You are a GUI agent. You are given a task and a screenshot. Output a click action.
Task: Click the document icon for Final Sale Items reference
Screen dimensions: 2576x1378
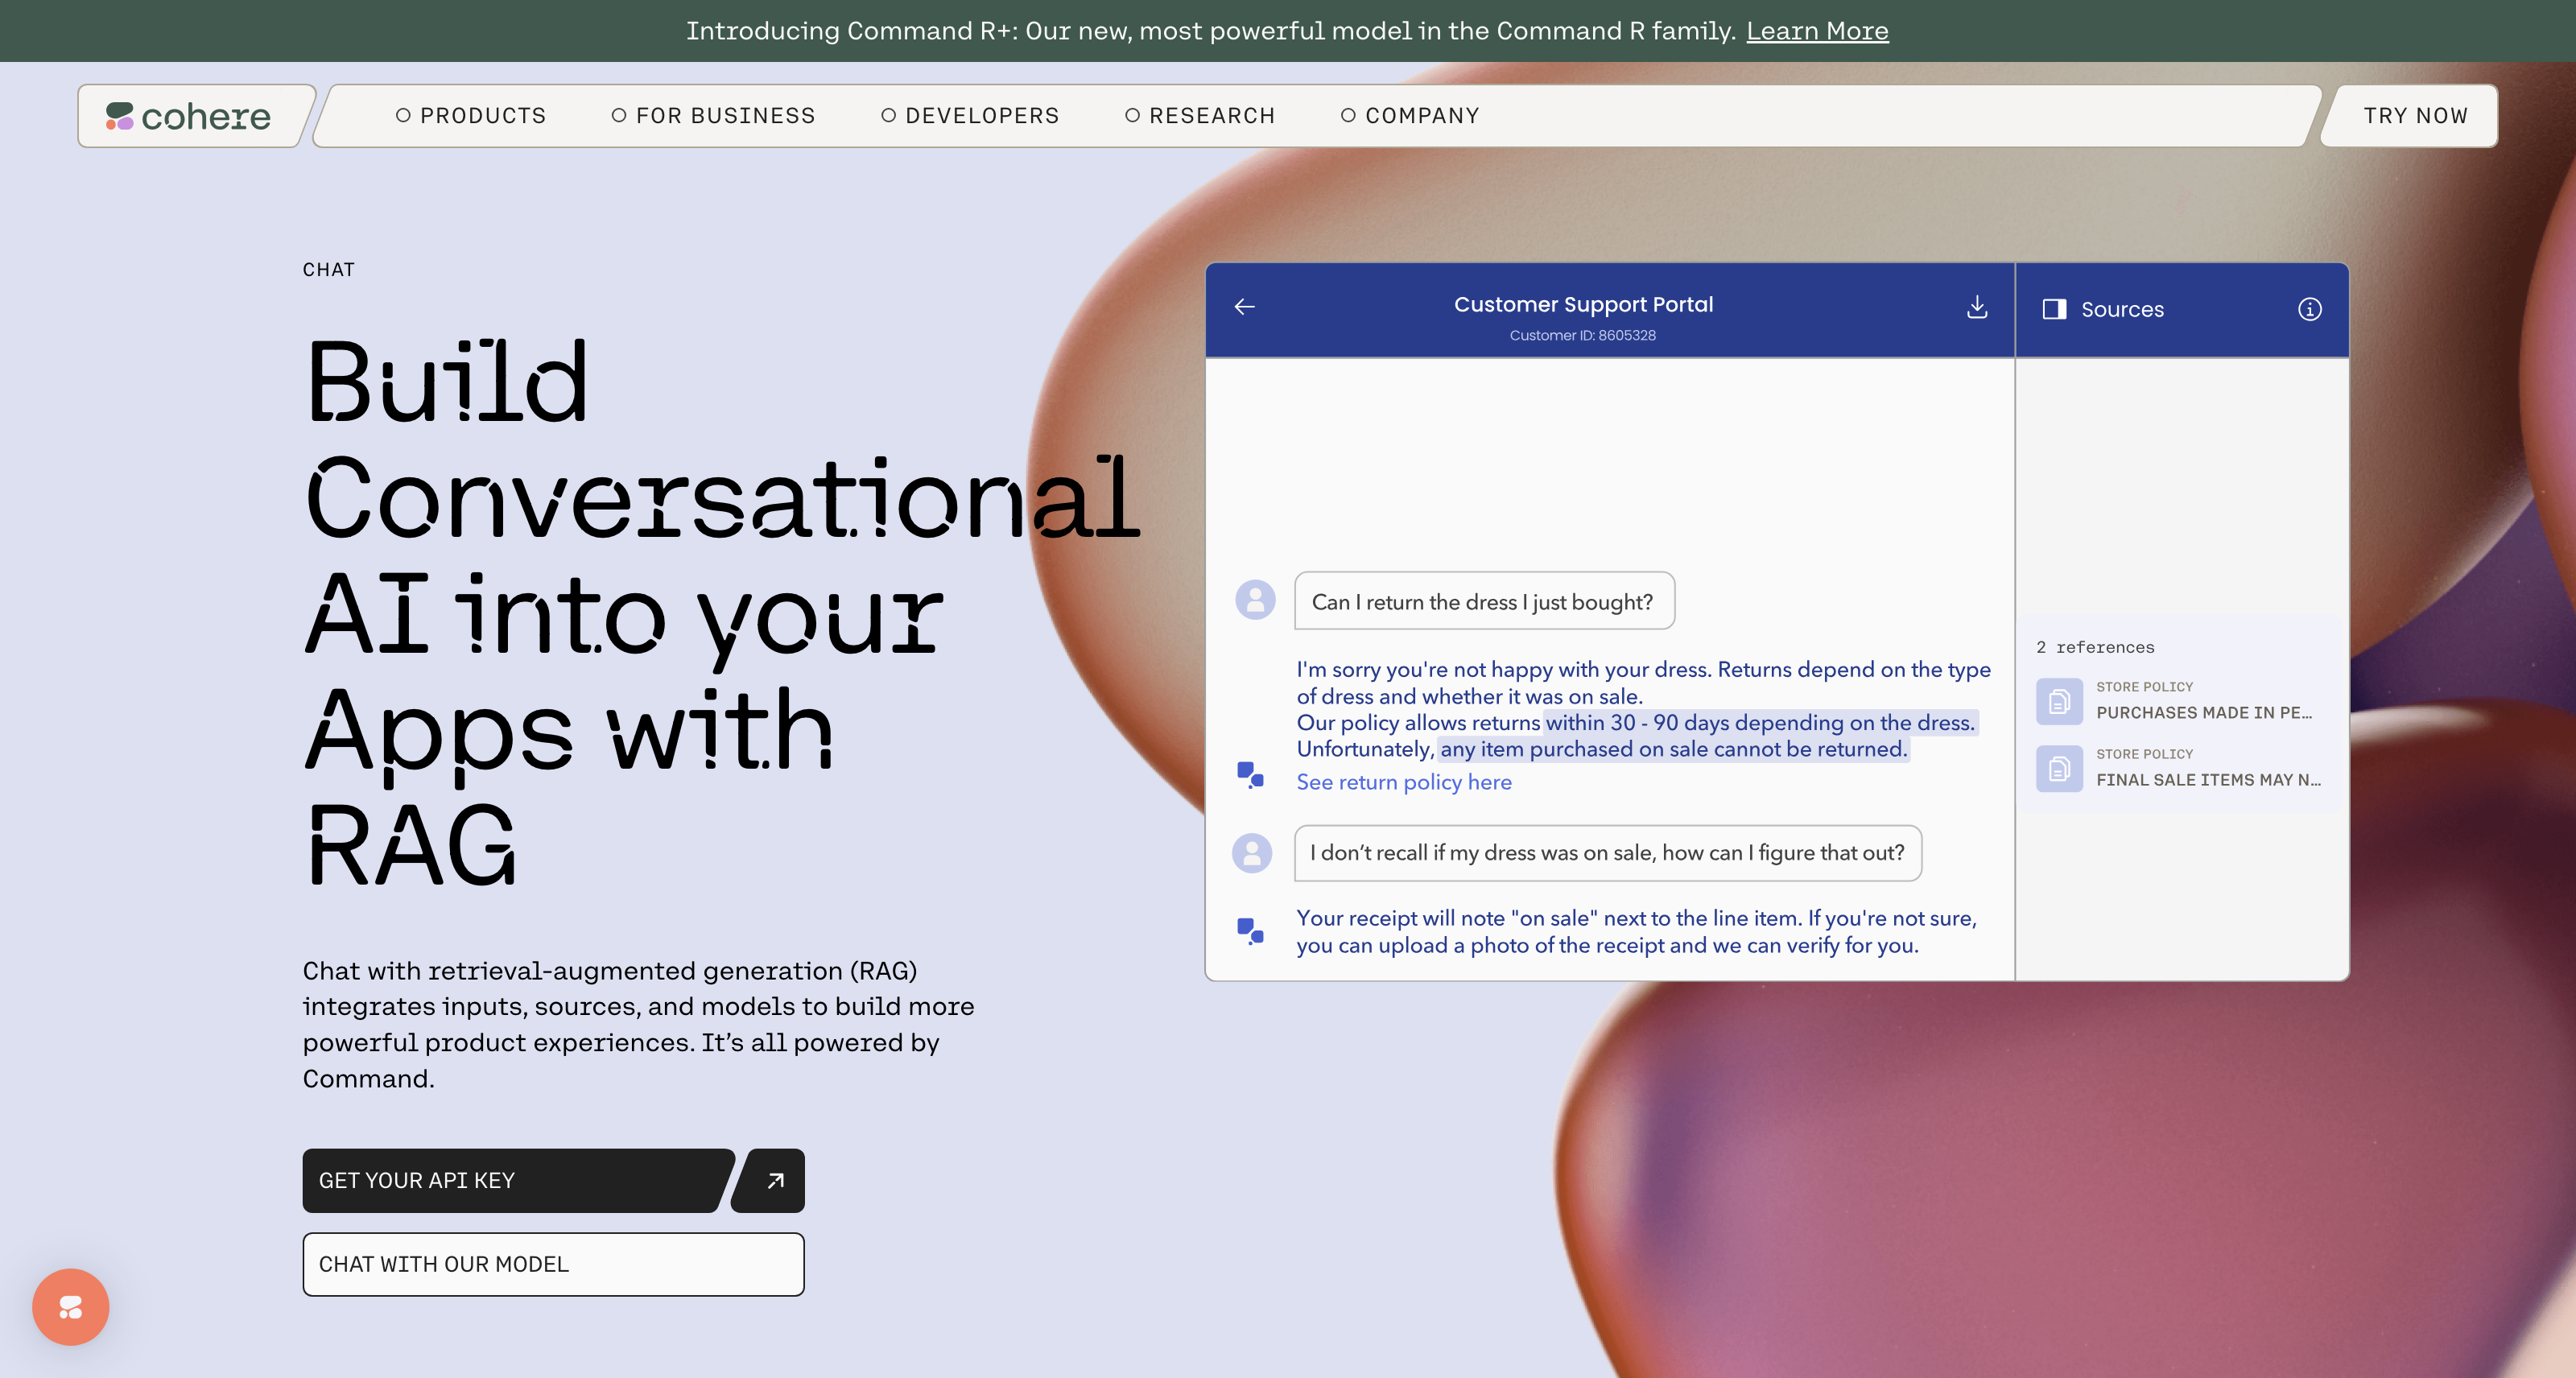click(x=2059, y=768)
